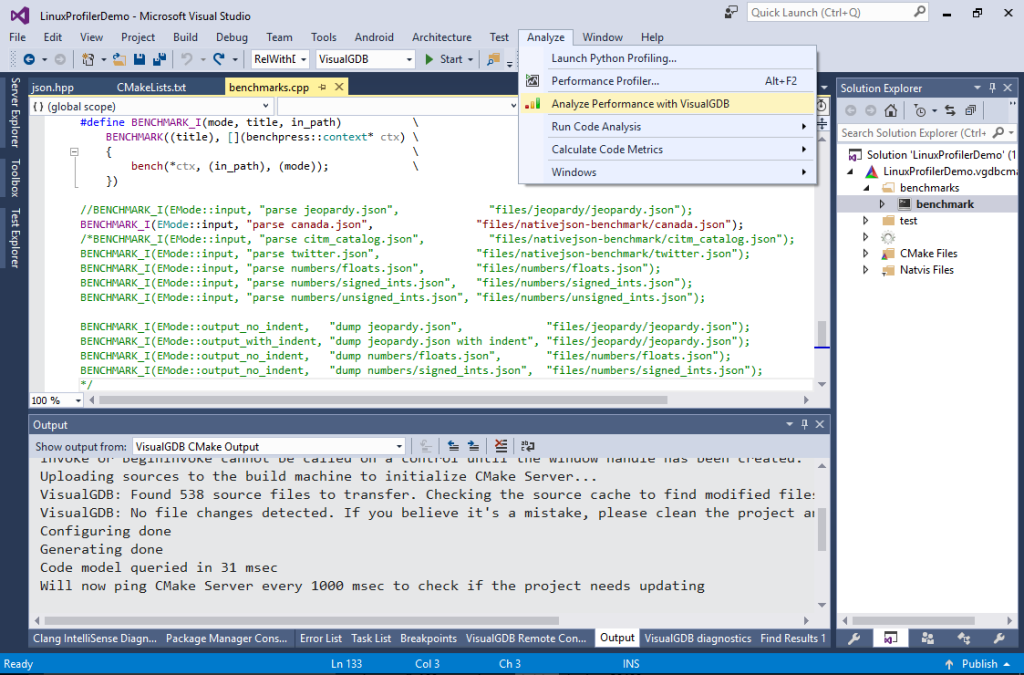Screen dimensions: 1024x675
Task: Click the New Project toolbar icon
Action: [x=88, y=59]
